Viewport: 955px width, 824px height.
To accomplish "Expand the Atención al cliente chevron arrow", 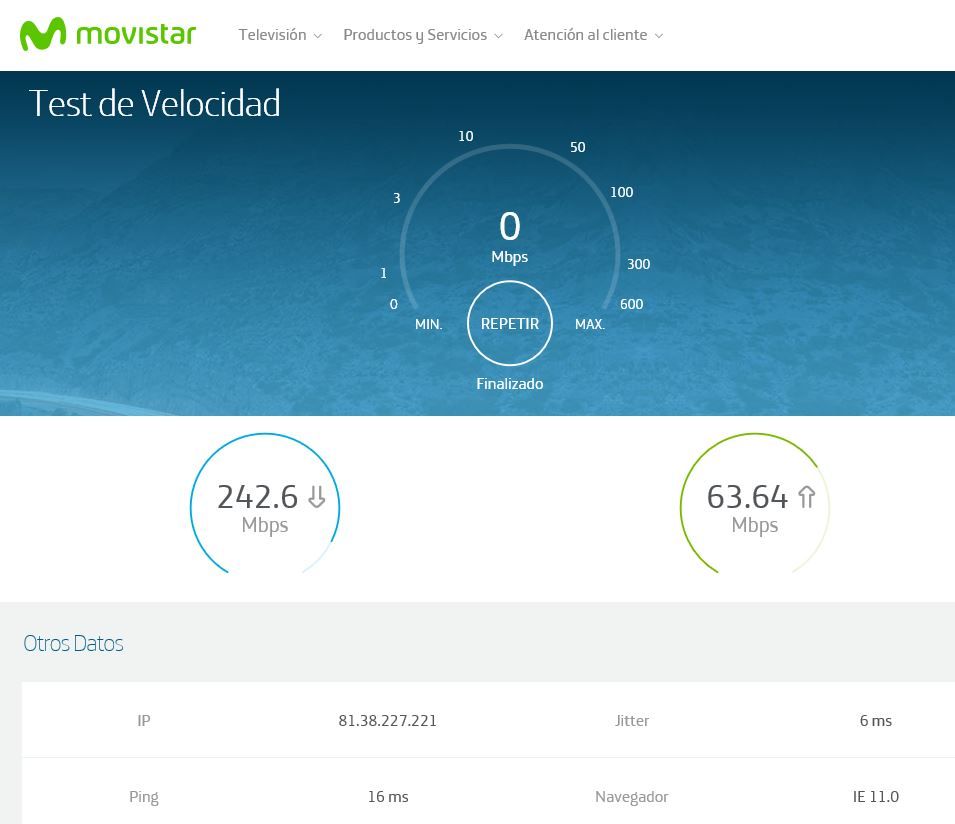I will [x=659, y=36].
